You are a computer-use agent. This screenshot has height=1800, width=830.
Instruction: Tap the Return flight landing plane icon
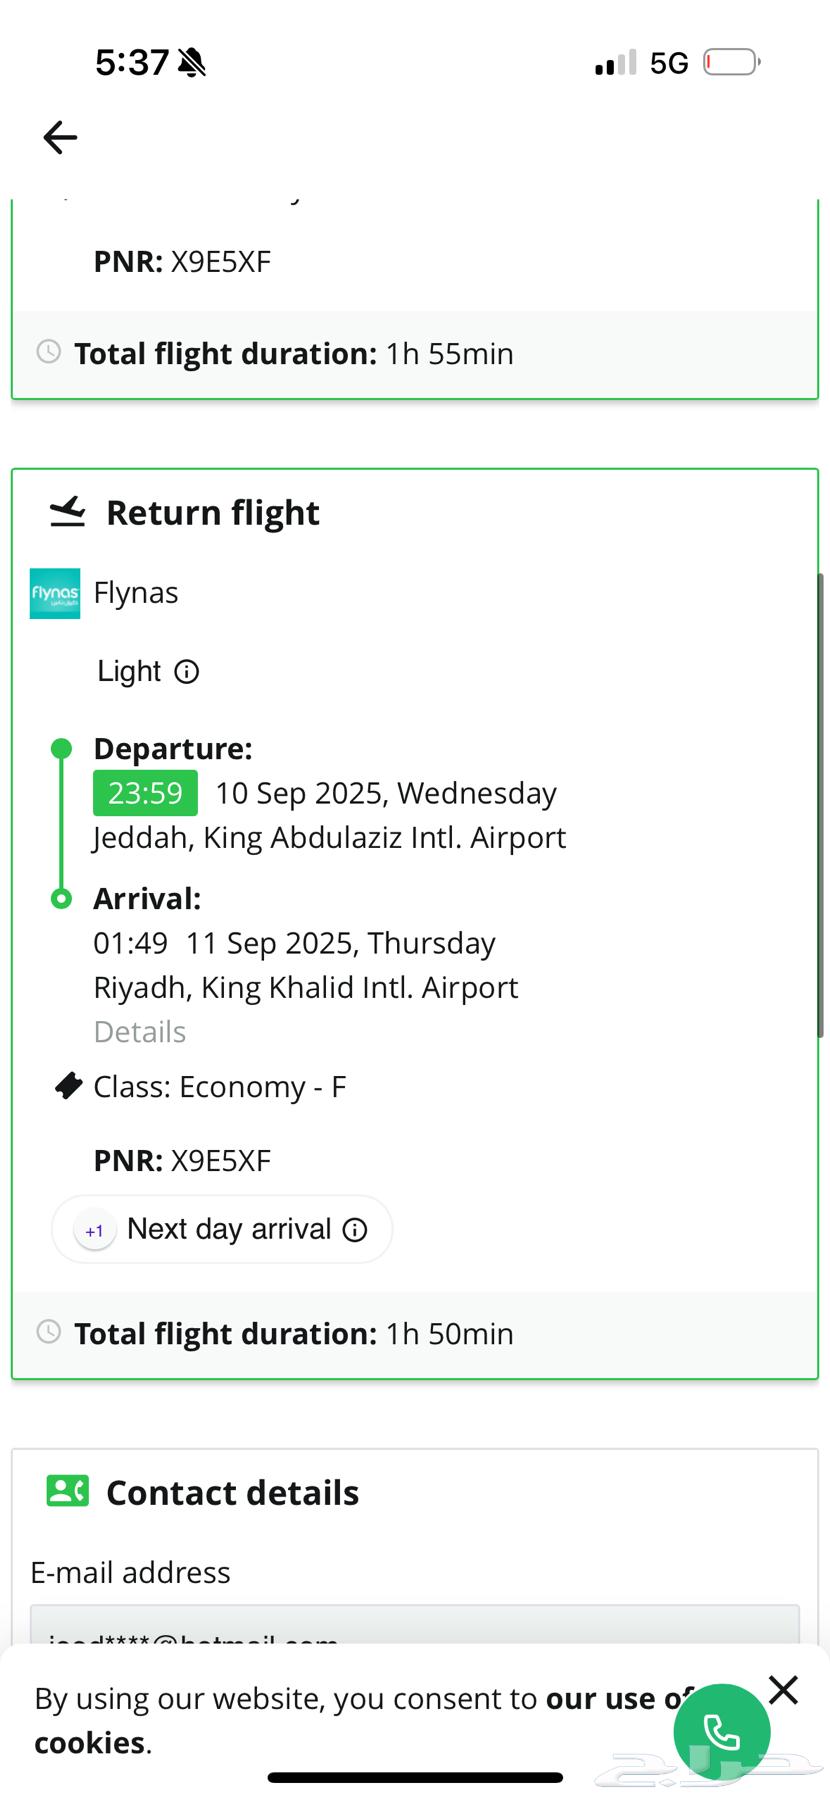pos(68,512)
